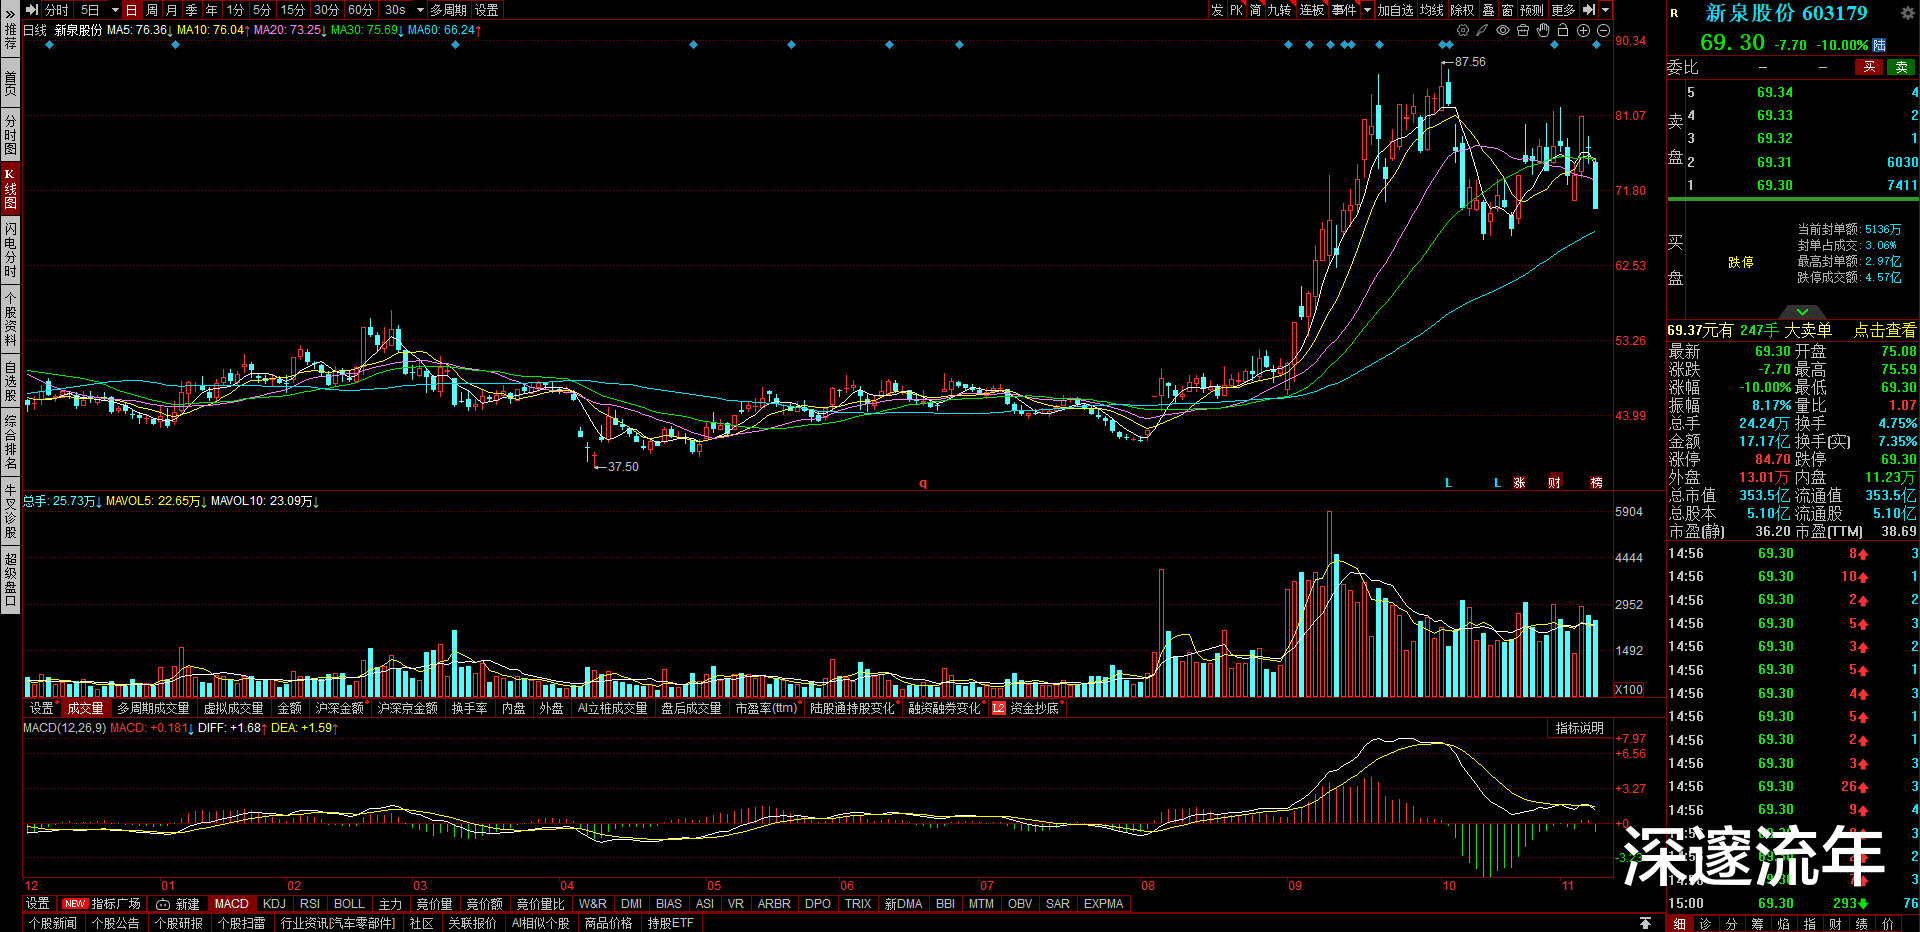
Task: Click 点击查看 to view large orders
Action: point(1885,330)
